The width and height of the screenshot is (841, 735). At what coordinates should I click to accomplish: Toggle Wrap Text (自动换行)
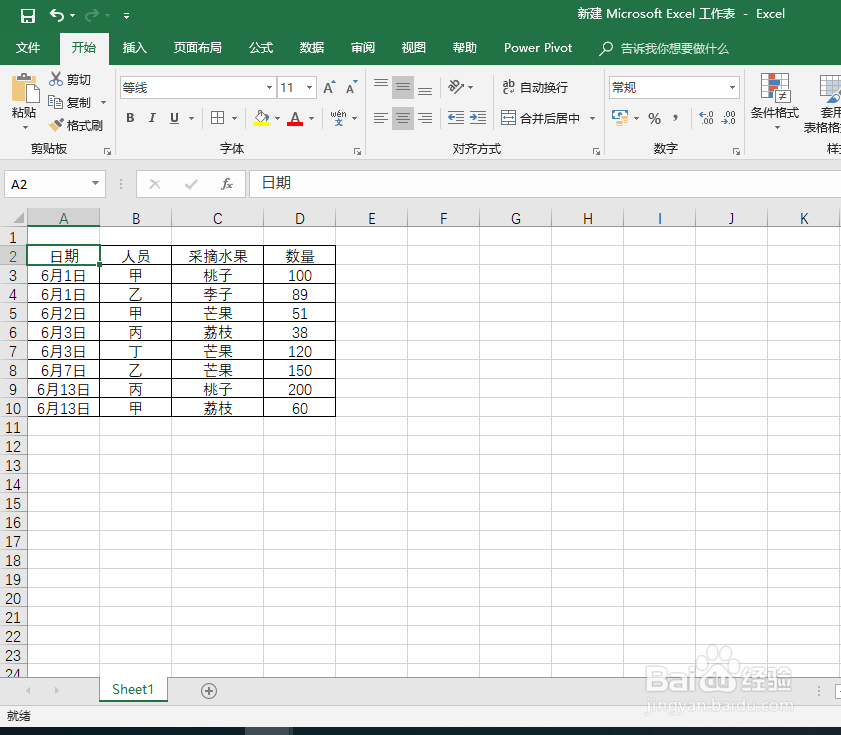coord(535,87)
